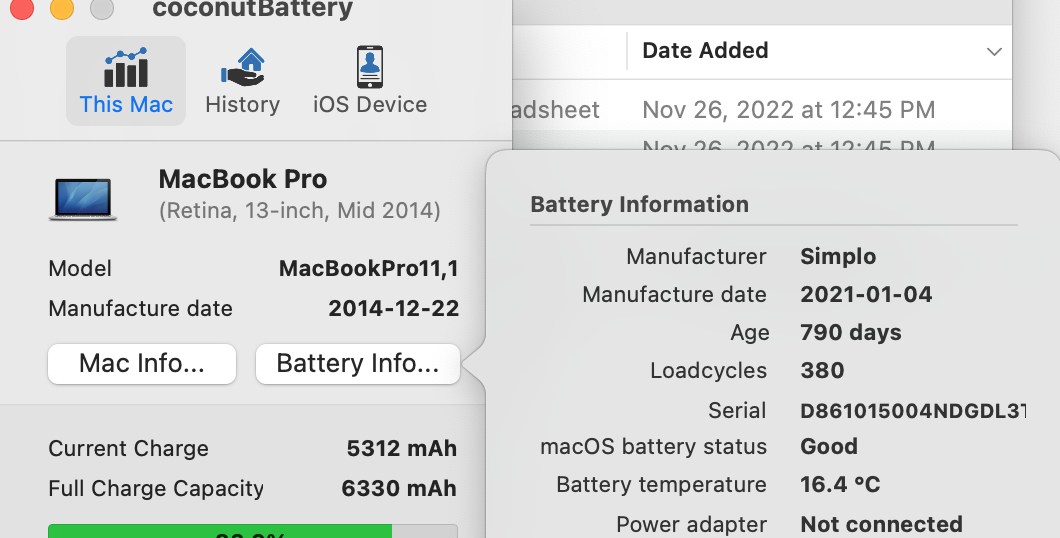Click the 5312 mAh current charge value
This screenshot has width=1060, height=538.
coord(402,449)
